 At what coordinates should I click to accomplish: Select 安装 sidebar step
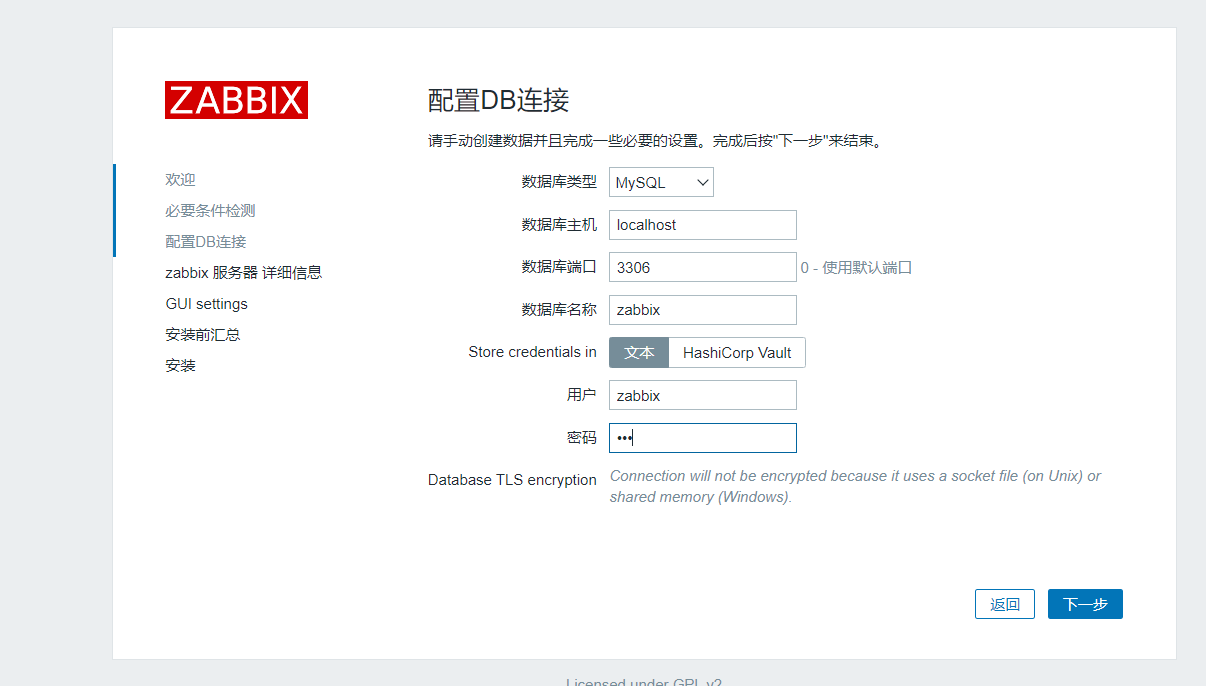180,366
